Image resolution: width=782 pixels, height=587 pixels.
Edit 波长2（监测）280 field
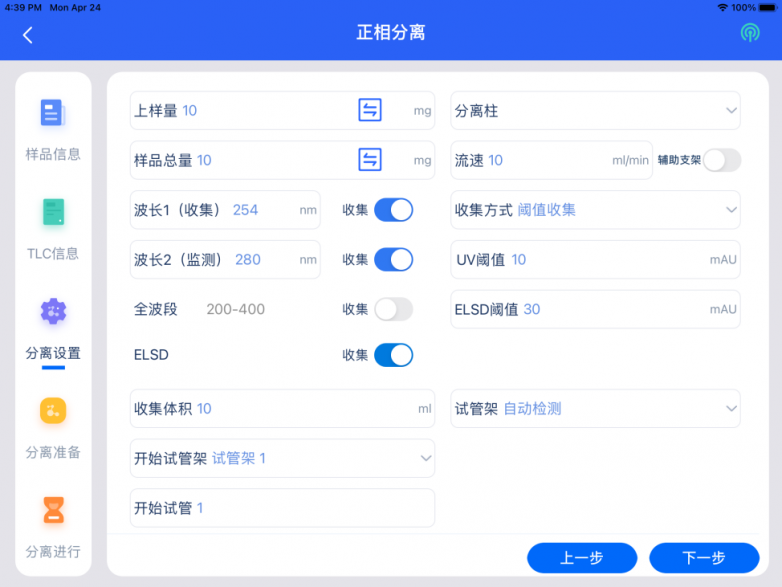click(x=225, y=259)
